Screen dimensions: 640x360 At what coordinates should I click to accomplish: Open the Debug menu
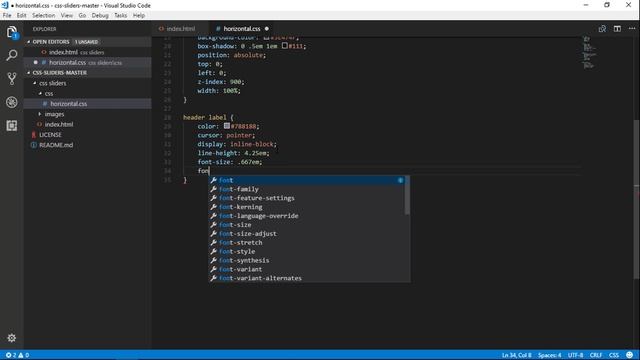click(100, 15)
